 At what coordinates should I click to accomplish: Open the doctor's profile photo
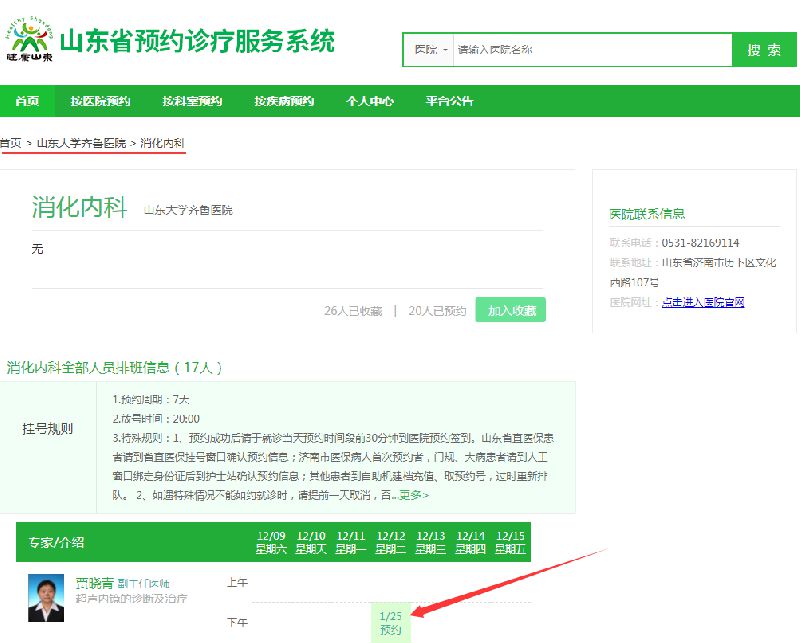[x=46, y=598]
